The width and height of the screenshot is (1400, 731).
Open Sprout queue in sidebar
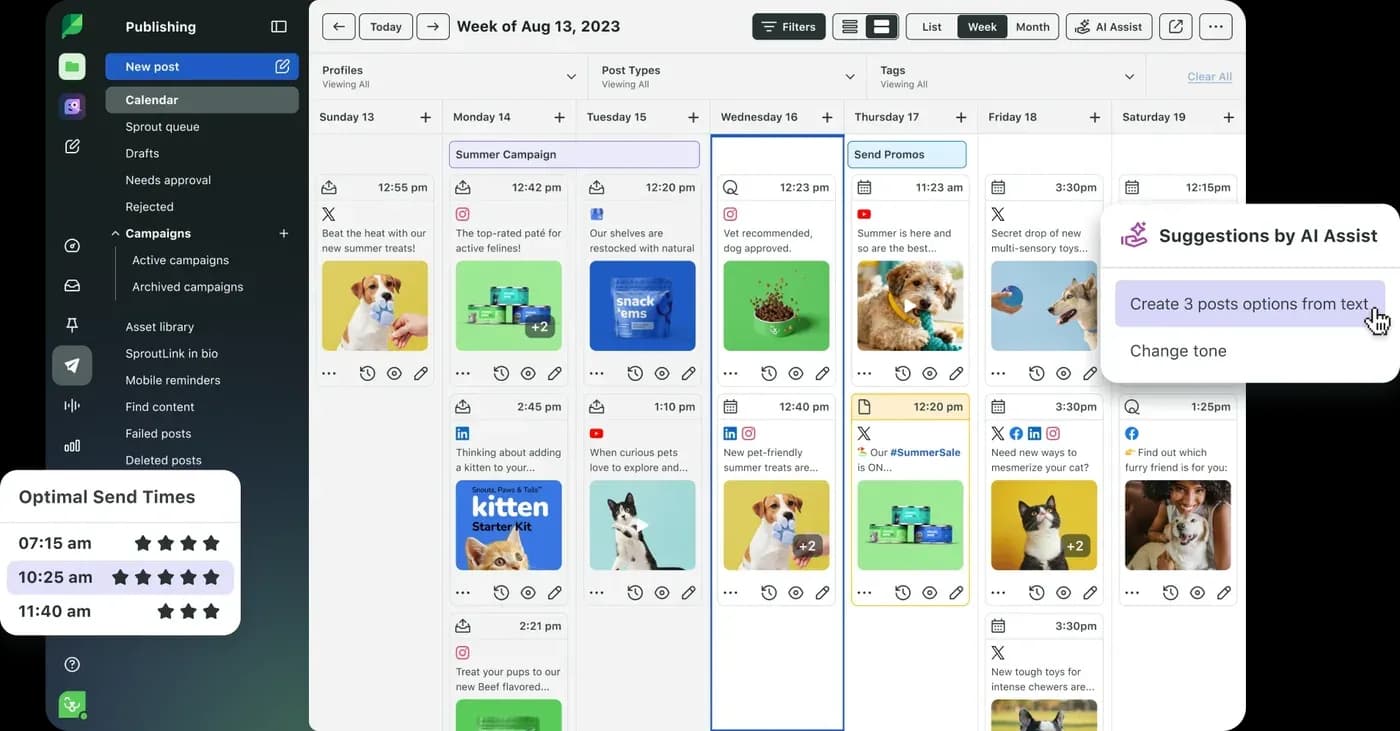coord(162,127)
